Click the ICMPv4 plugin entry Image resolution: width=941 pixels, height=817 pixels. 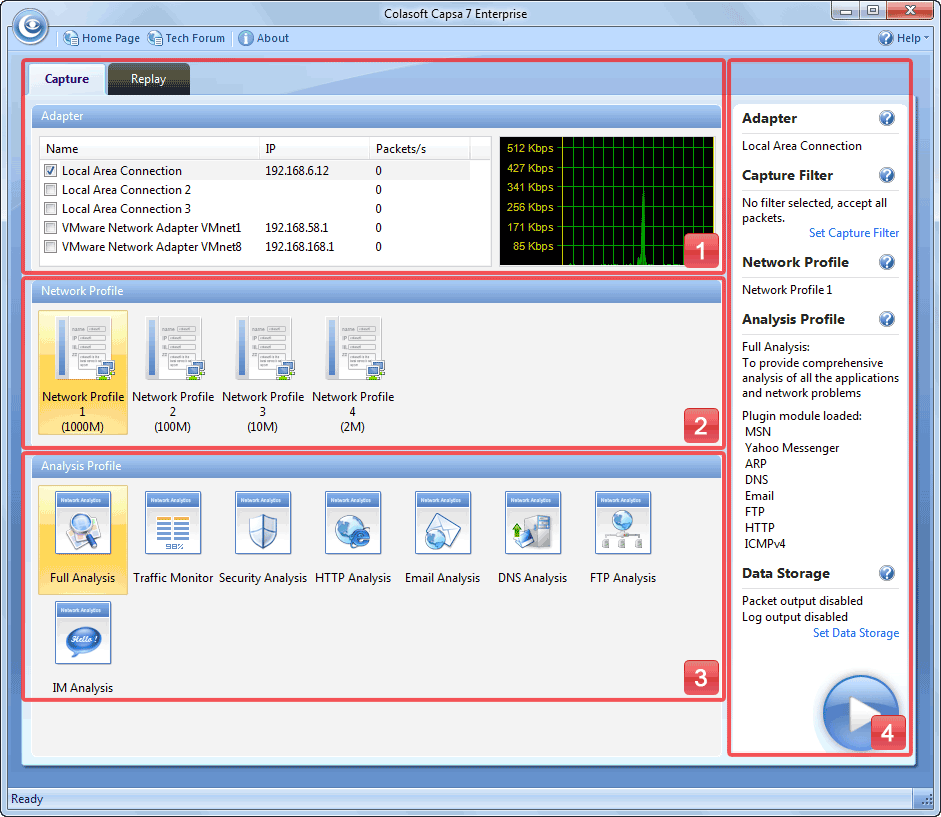coord(765,544)
